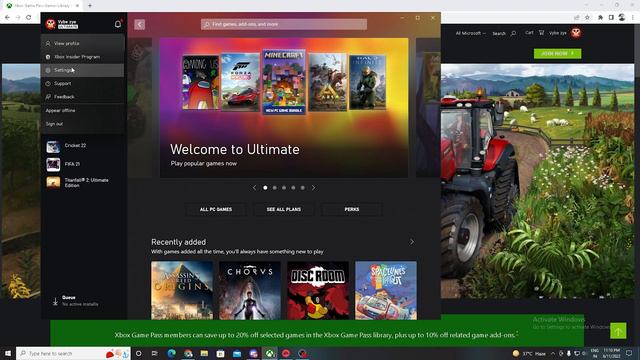Screen dimensions: 640x360
Task: Open Action Center notification icon
Action: pos(629,353)
